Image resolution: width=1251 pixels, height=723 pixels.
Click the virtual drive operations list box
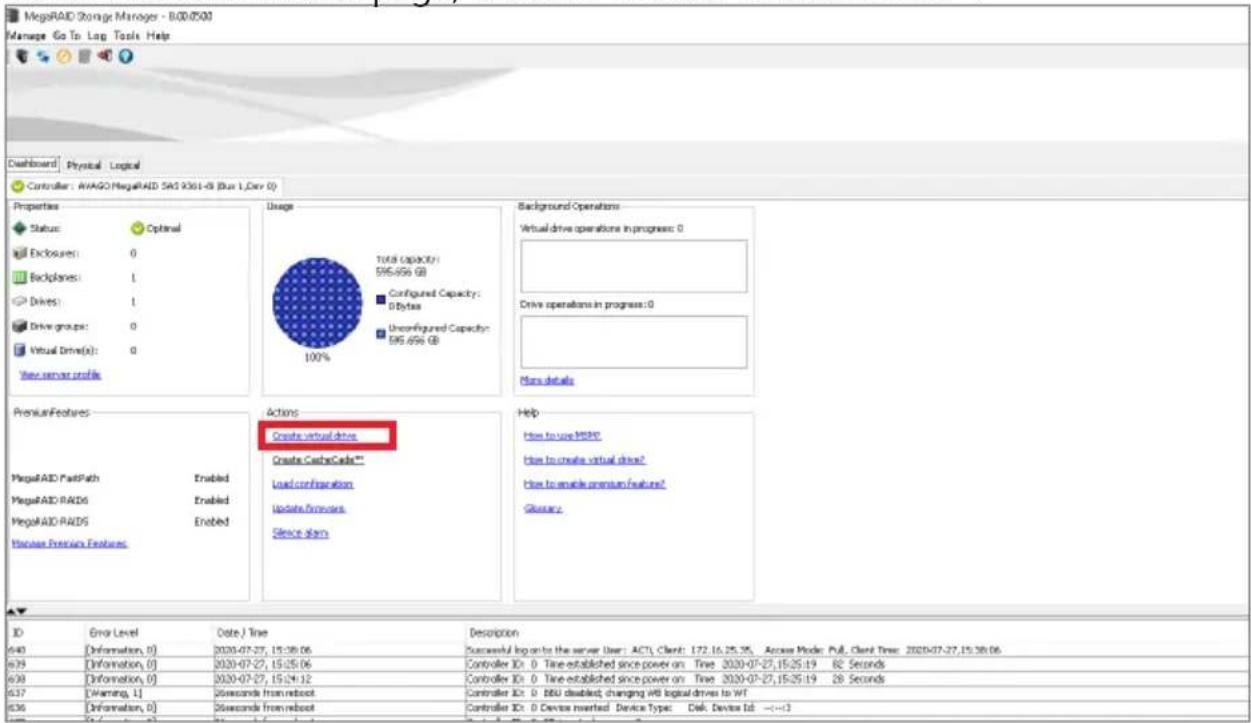[633, 266]
